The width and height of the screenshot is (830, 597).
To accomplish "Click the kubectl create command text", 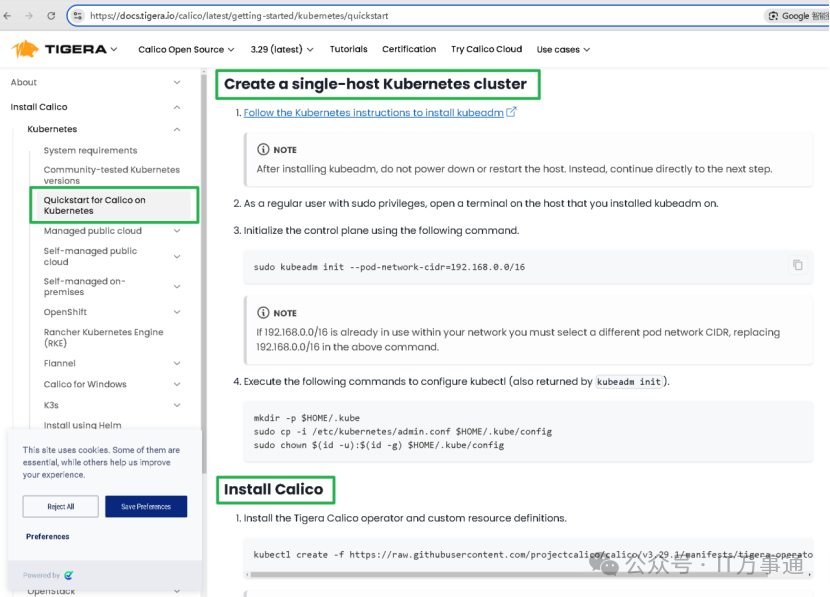I will (x=533, y=555).
